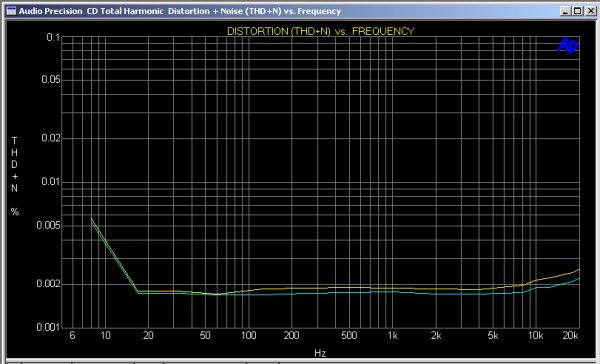
Task: Click the window system icon in title bar
Action: click(x=11, y=11)
